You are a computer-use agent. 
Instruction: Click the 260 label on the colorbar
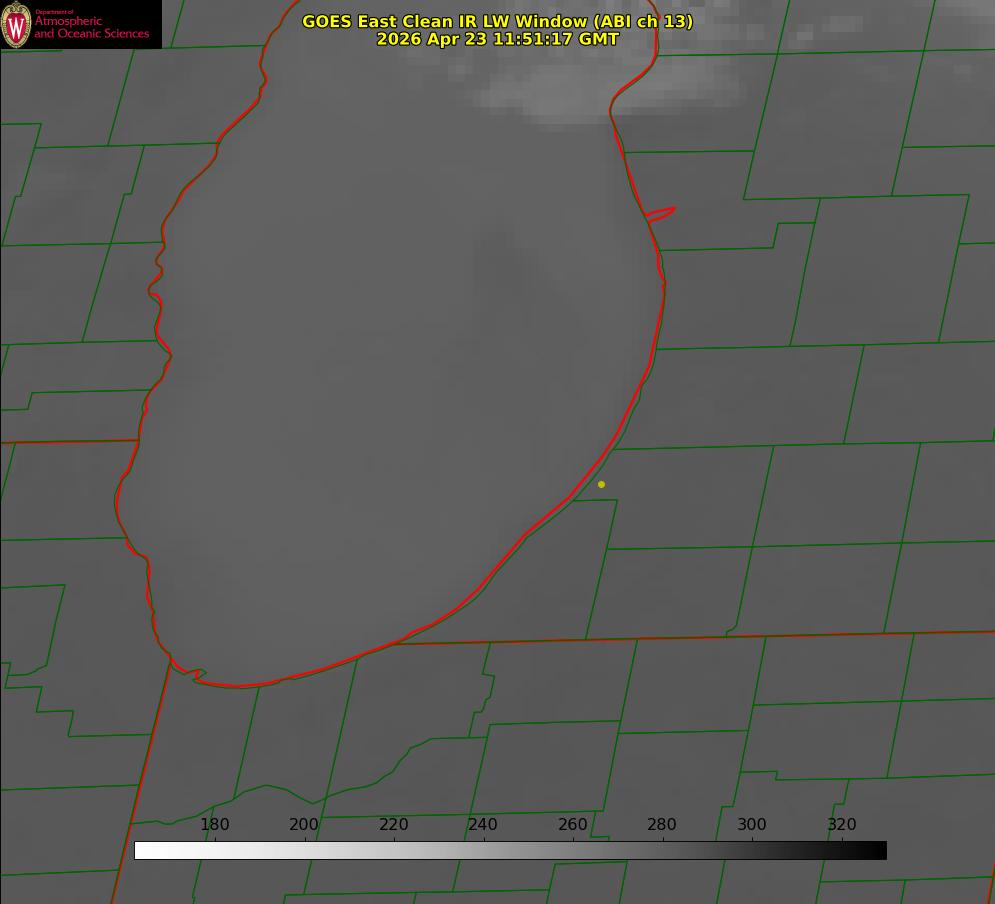click(572, 824)
